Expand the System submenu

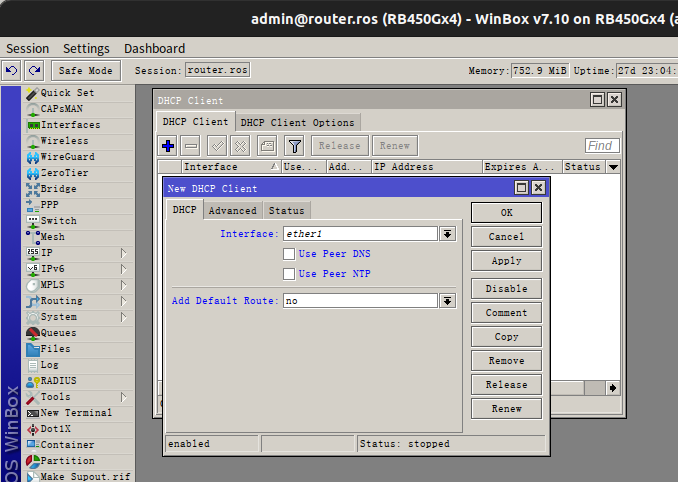[x=124, y=317]
